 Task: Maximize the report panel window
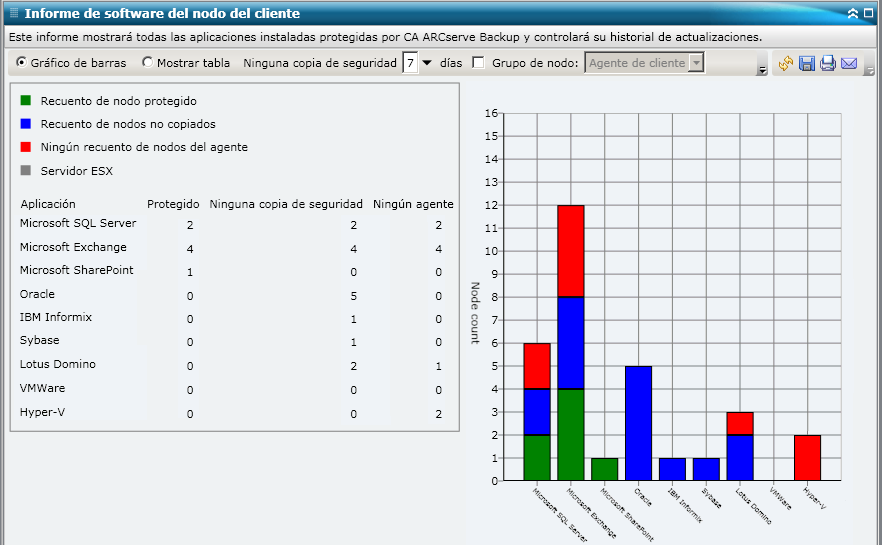(x=869, y=13)
